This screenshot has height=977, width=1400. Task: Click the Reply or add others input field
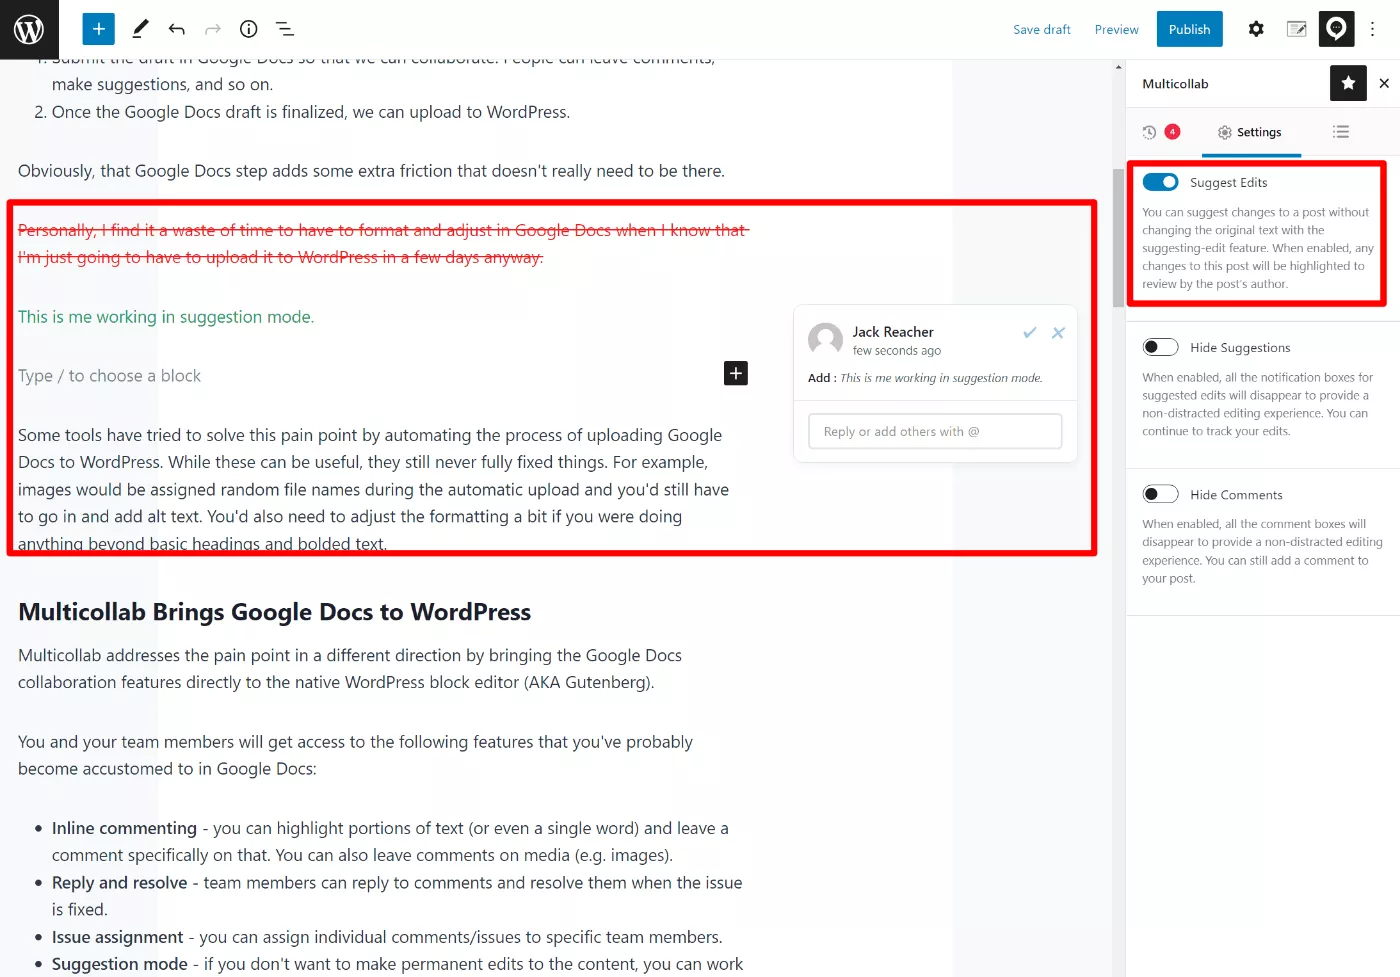pos(935,431)
